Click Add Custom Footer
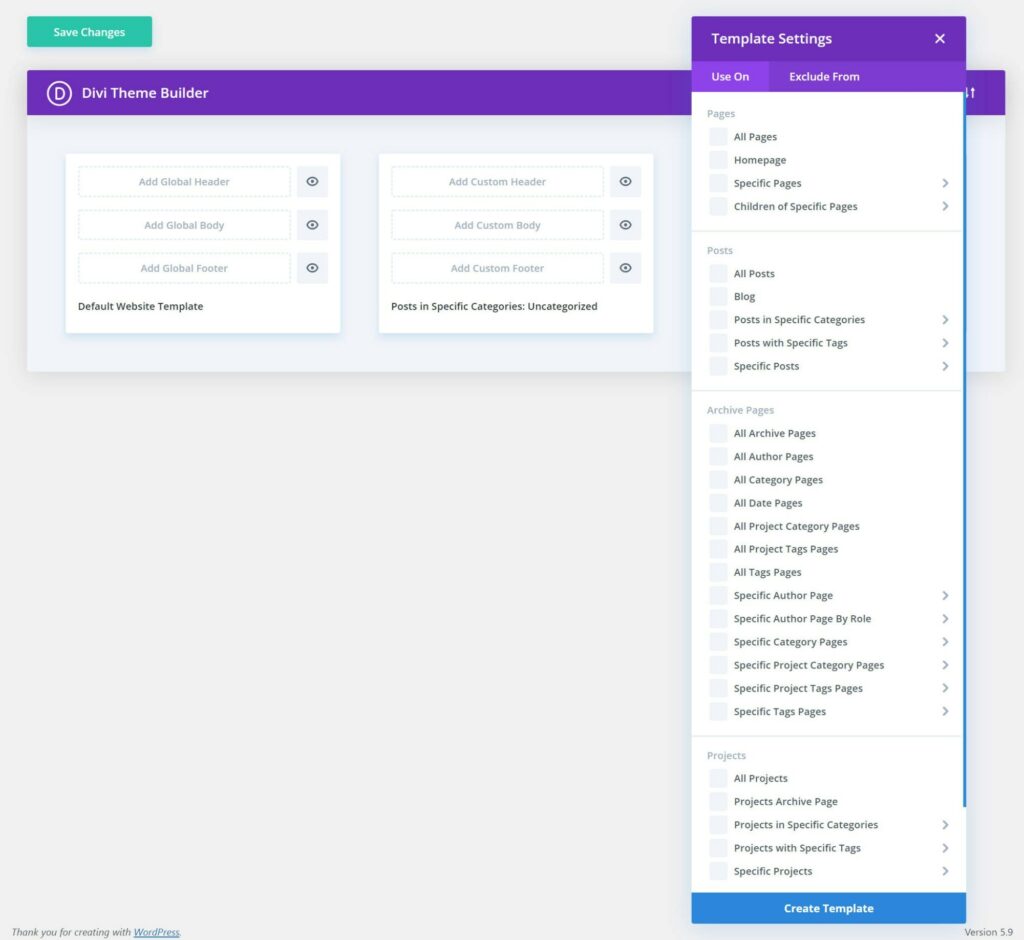1024x940 pixels. (497, 268)
